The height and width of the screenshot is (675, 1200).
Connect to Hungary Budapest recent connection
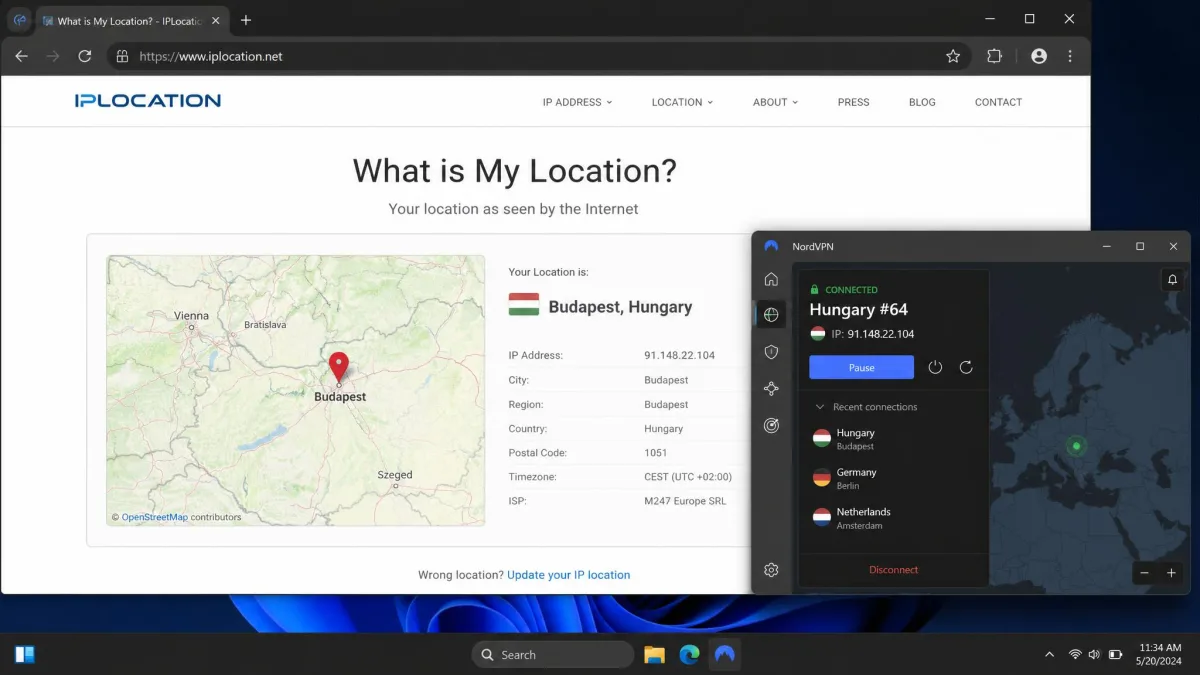coord(893,439)
